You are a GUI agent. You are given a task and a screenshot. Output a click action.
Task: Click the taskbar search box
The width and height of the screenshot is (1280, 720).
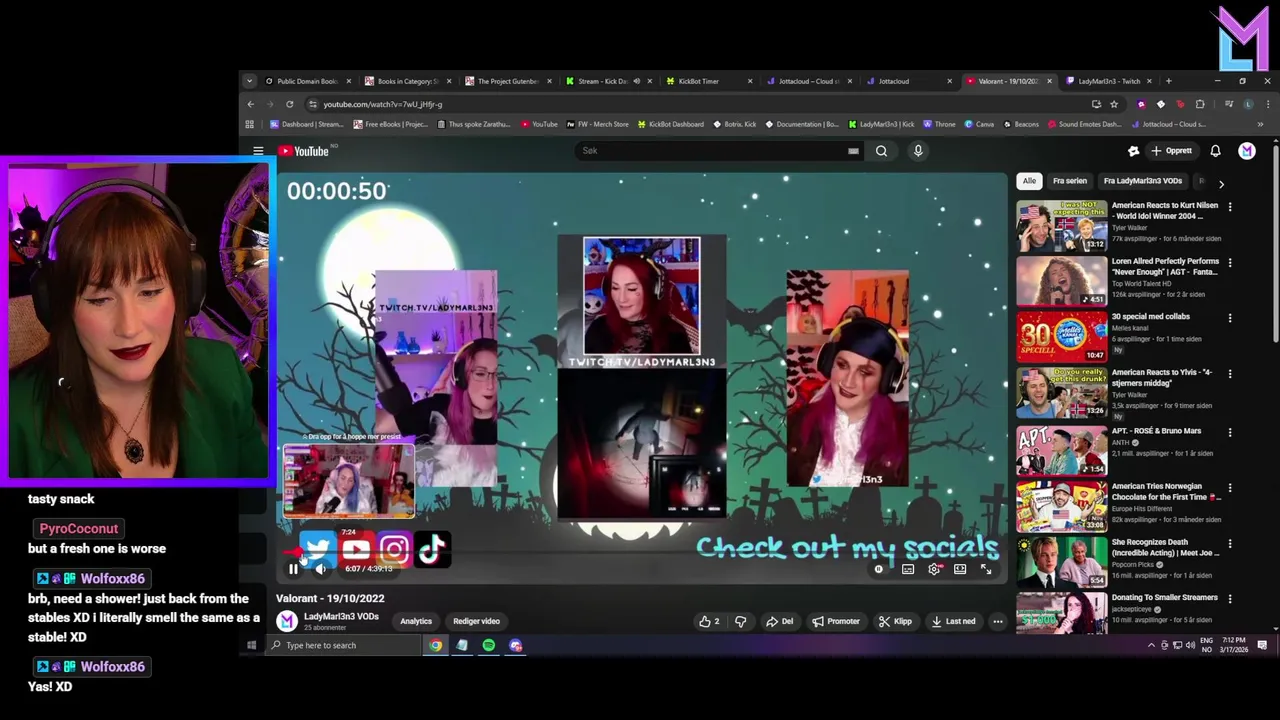pyautogui.click(x=345, y=645)
